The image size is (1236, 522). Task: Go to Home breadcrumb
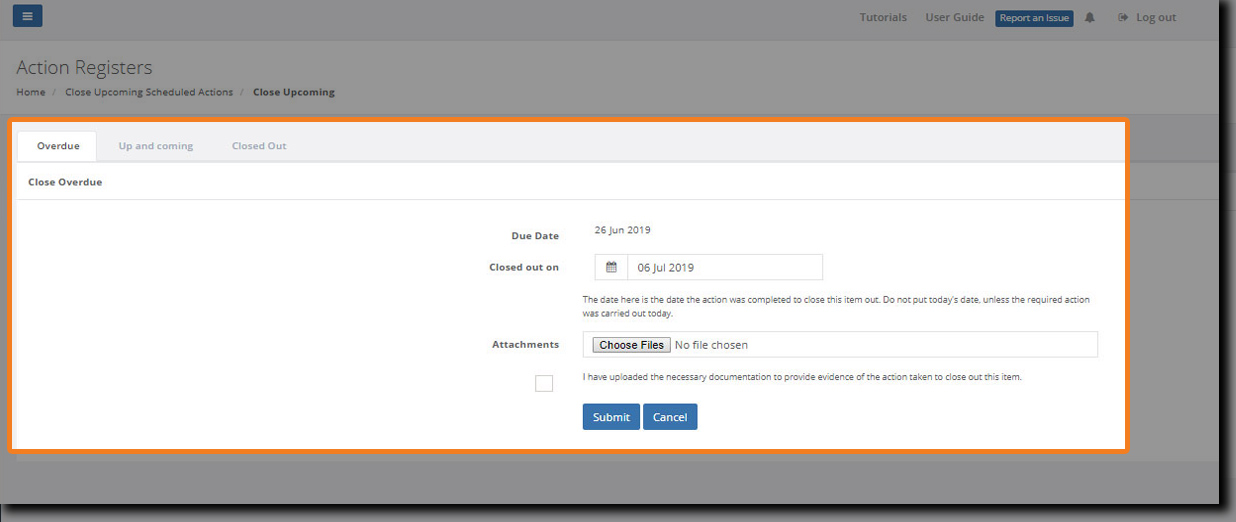31,92
